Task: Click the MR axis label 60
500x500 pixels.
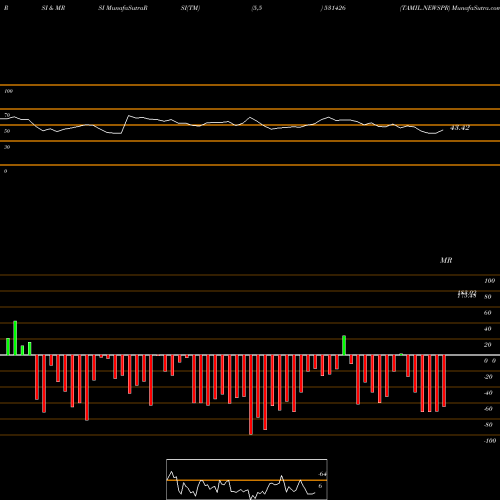Action: [x=488, y=313]
